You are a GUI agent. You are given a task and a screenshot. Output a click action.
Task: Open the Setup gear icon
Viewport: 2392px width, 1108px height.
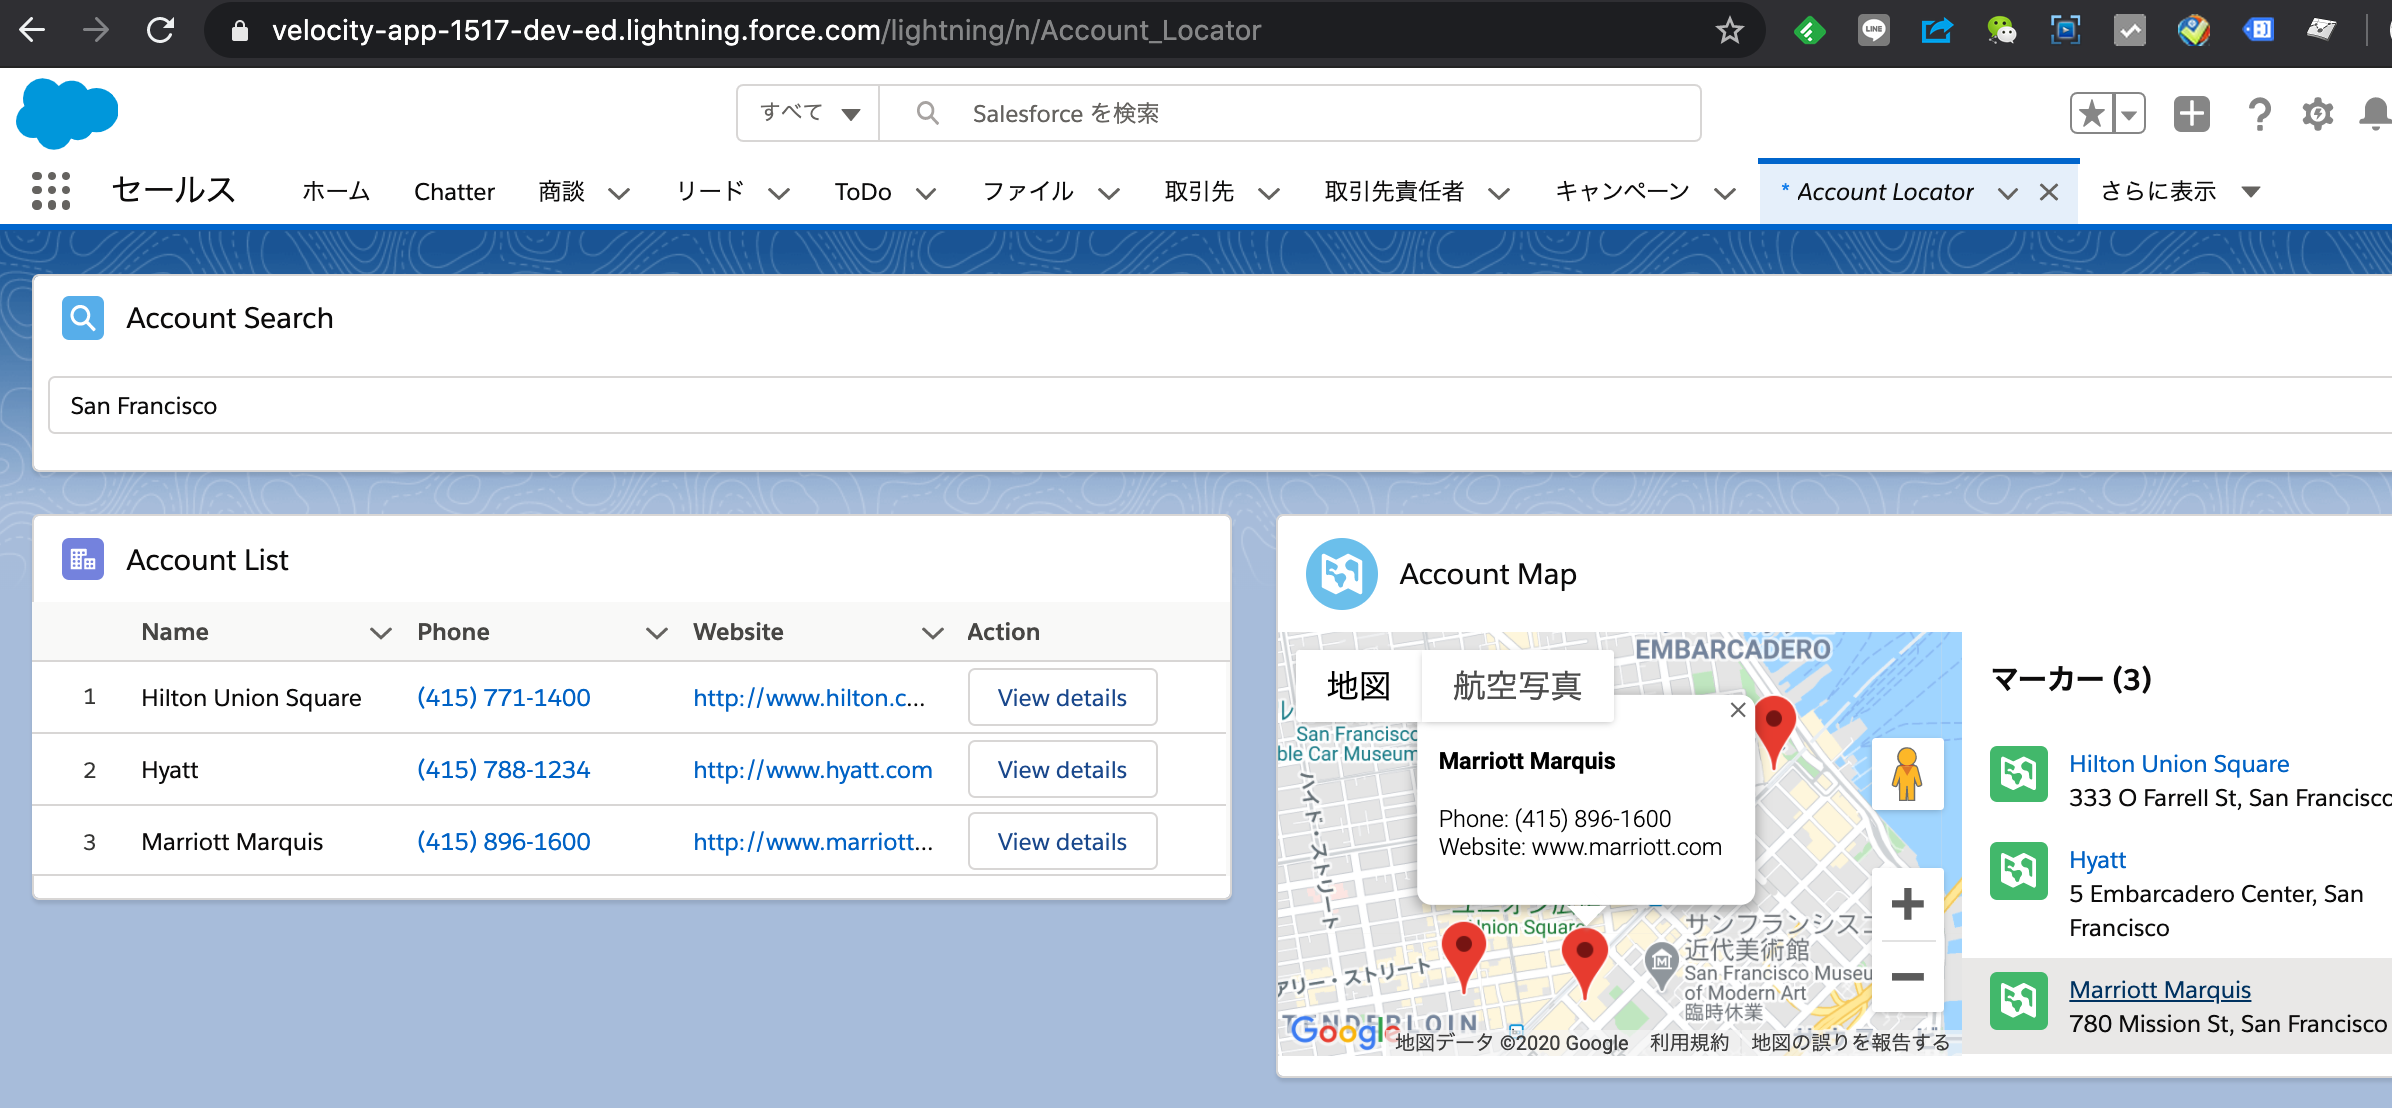[2317, 114]
